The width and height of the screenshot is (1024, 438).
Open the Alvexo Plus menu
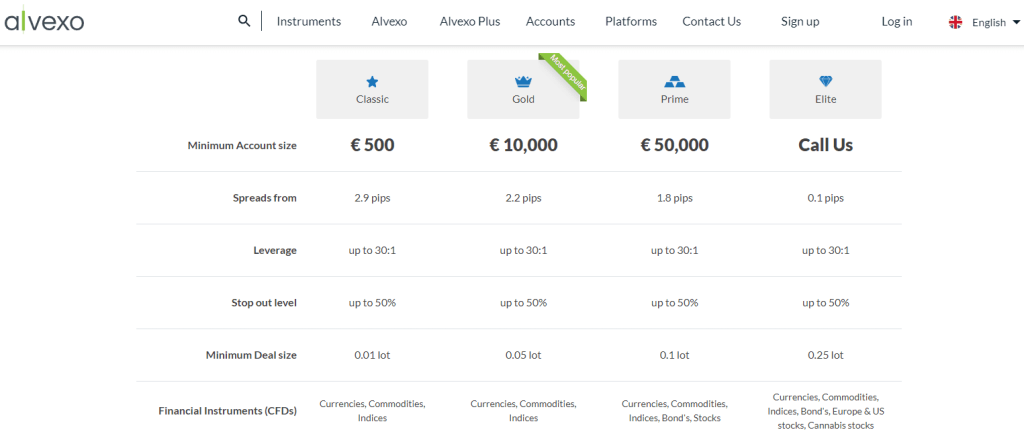tap(470, 22)
